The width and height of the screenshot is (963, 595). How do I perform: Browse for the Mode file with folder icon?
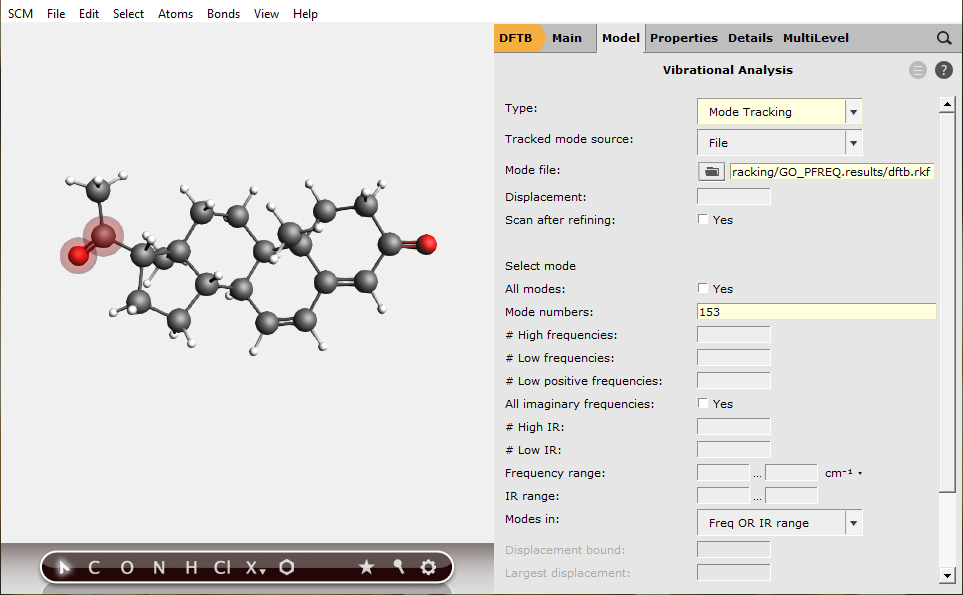[711, 171]
